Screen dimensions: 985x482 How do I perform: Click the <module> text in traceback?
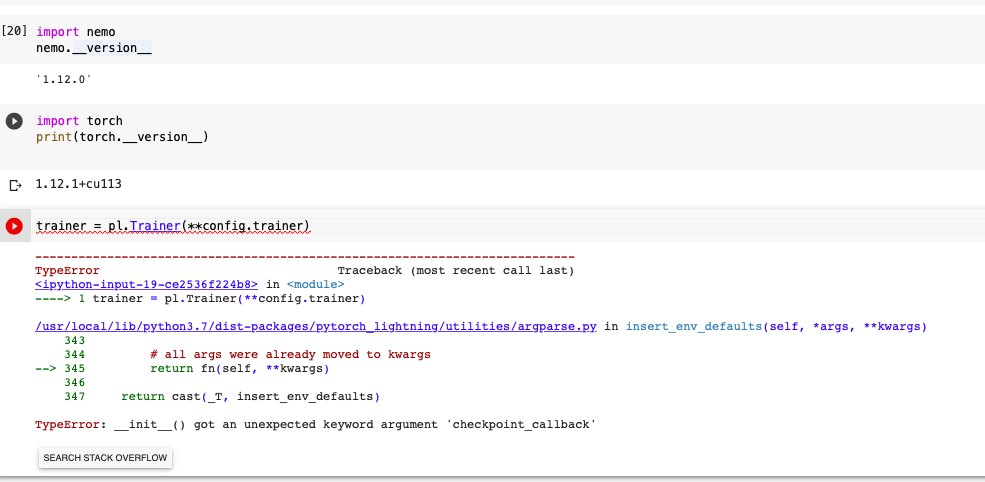315,285
